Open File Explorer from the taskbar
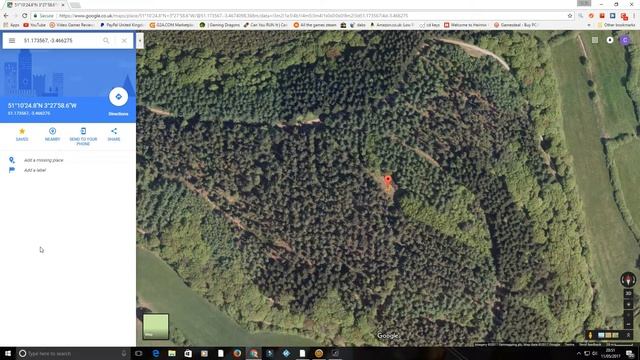This screenshot has width=640, height=360. 172,353
